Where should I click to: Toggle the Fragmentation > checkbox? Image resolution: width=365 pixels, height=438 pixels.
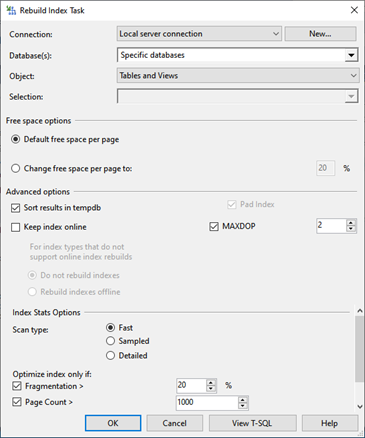click(17, 386)
